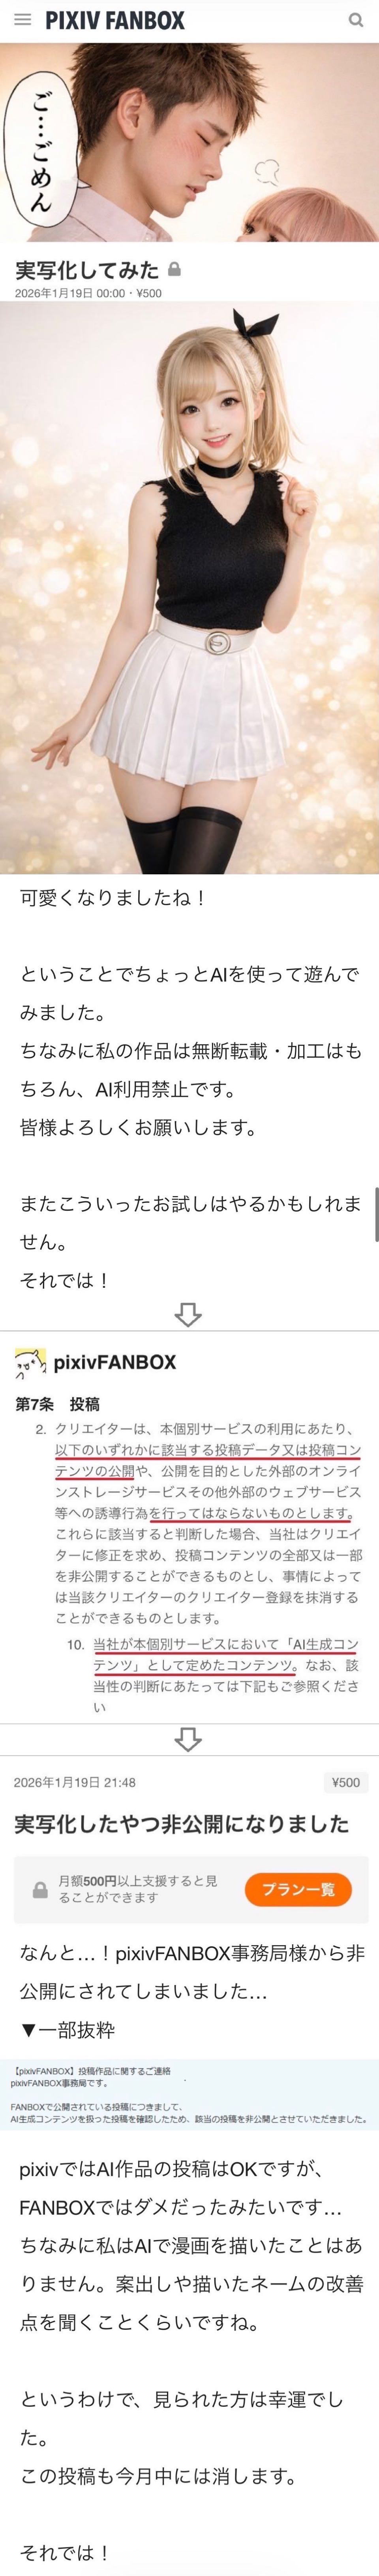Open the 実写化してみた post title
This screenshot has width=379, height=2576.
pyautogui.click(x=87, y=269)
